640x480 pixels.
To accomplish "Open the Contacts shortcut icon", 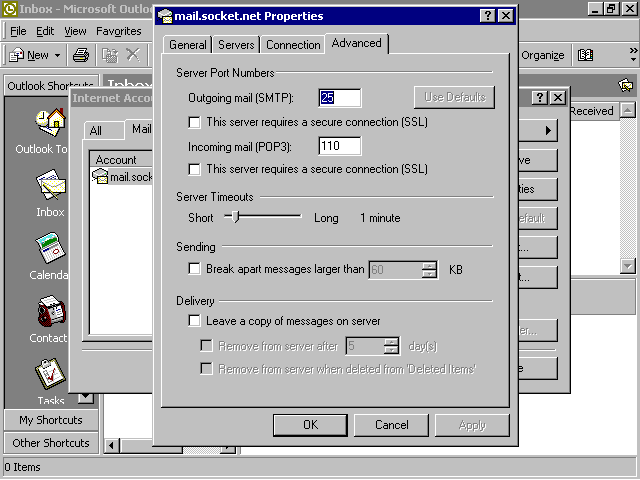I will tap(51, 311).
